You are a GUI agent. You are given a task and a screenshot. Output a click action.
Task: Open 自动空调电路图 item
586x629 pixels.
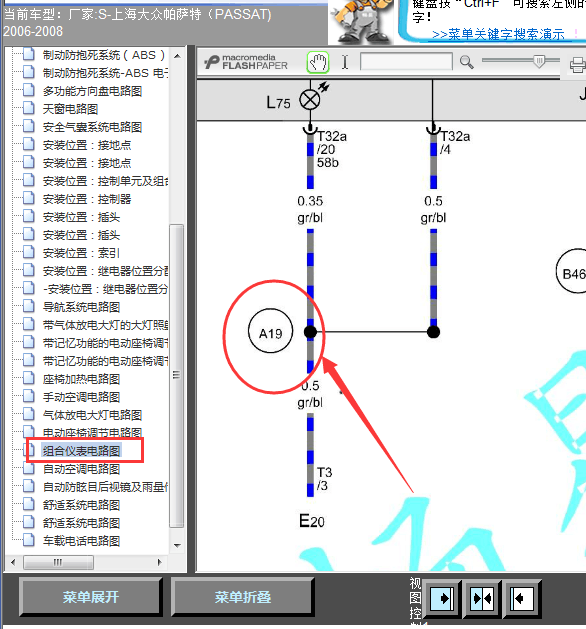pos(82,469)
